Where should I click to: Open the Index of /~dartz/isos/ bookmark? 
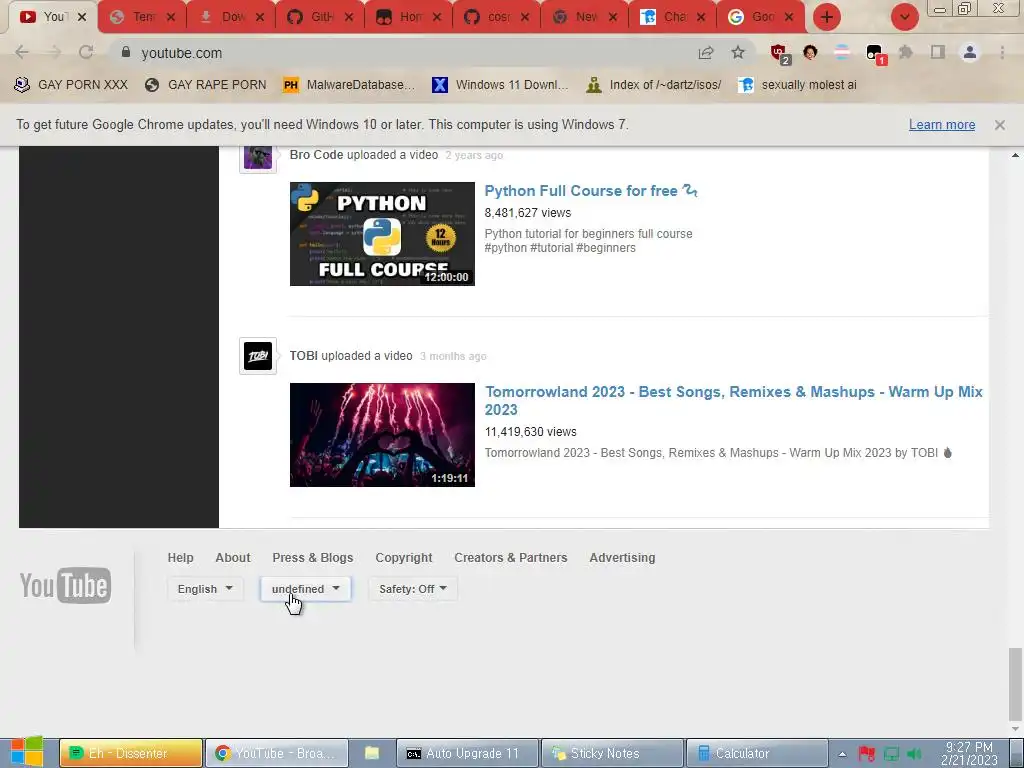coord(654,85)
